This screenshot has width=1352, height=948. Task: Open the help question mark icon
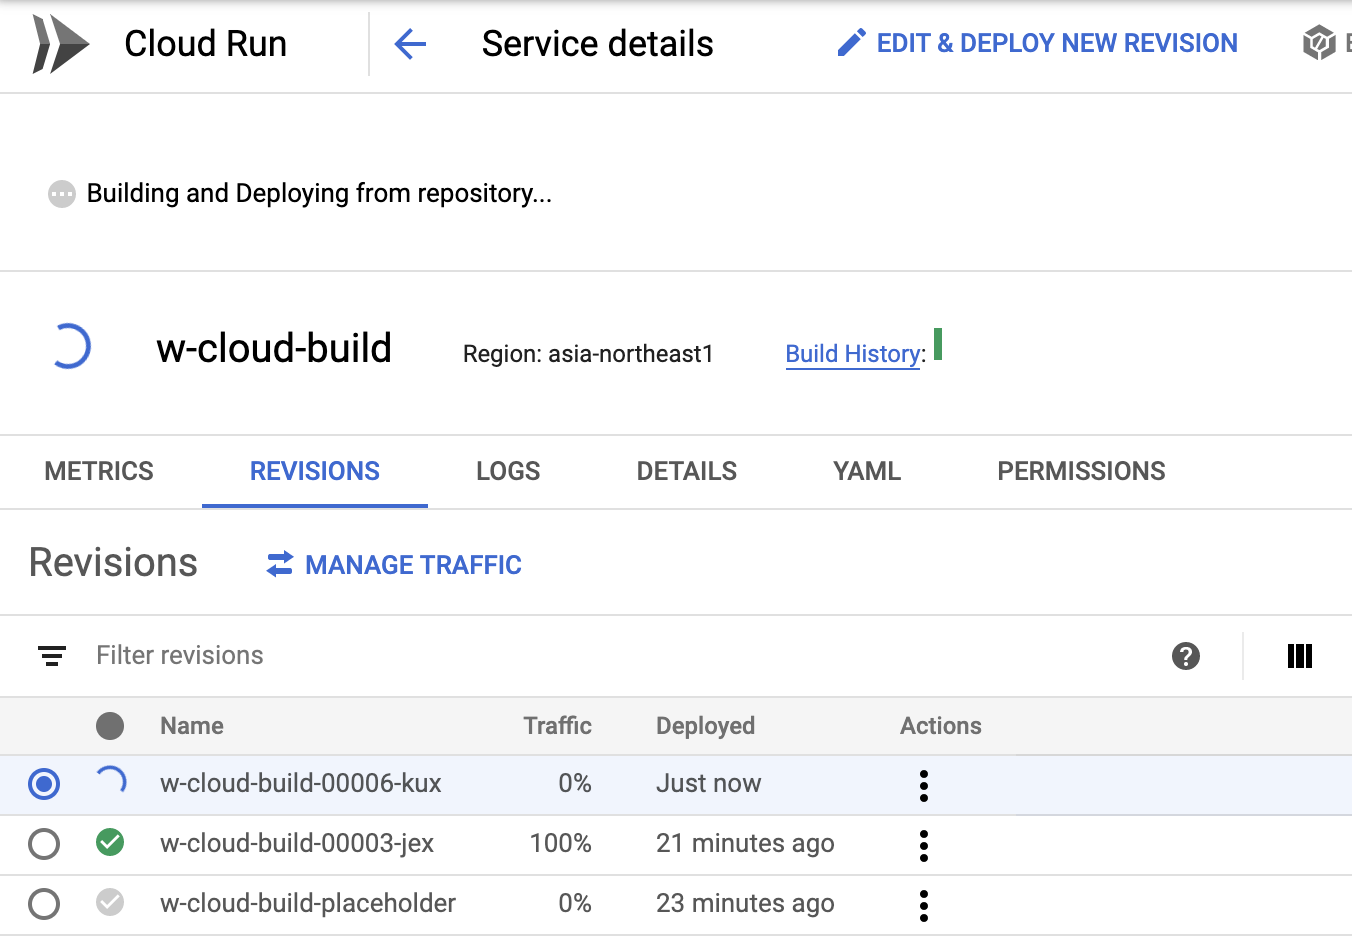(1186, 656)
